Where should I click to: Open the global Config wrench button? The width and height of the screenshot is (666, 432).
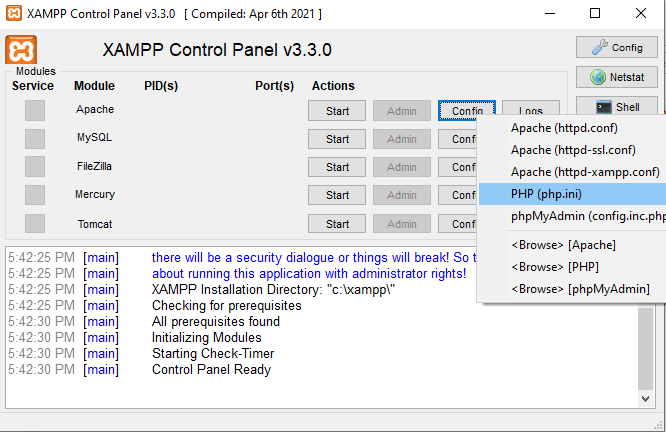pos(617,47)
